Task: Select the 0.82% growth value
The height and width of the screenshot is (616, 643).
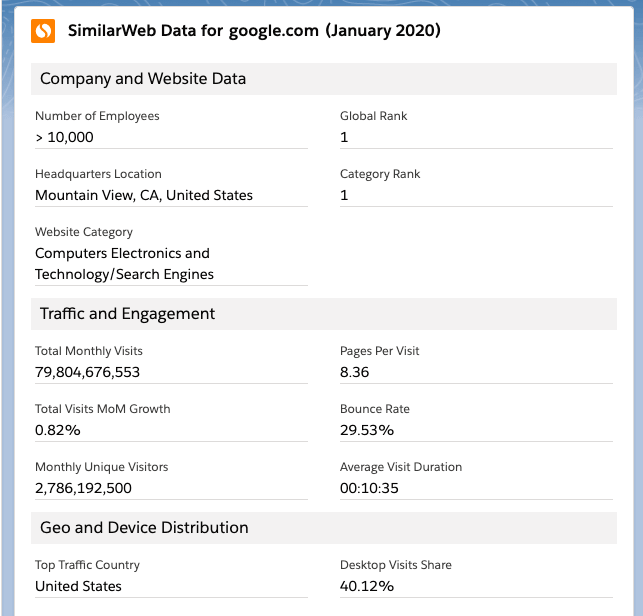Action: point(58,430)
